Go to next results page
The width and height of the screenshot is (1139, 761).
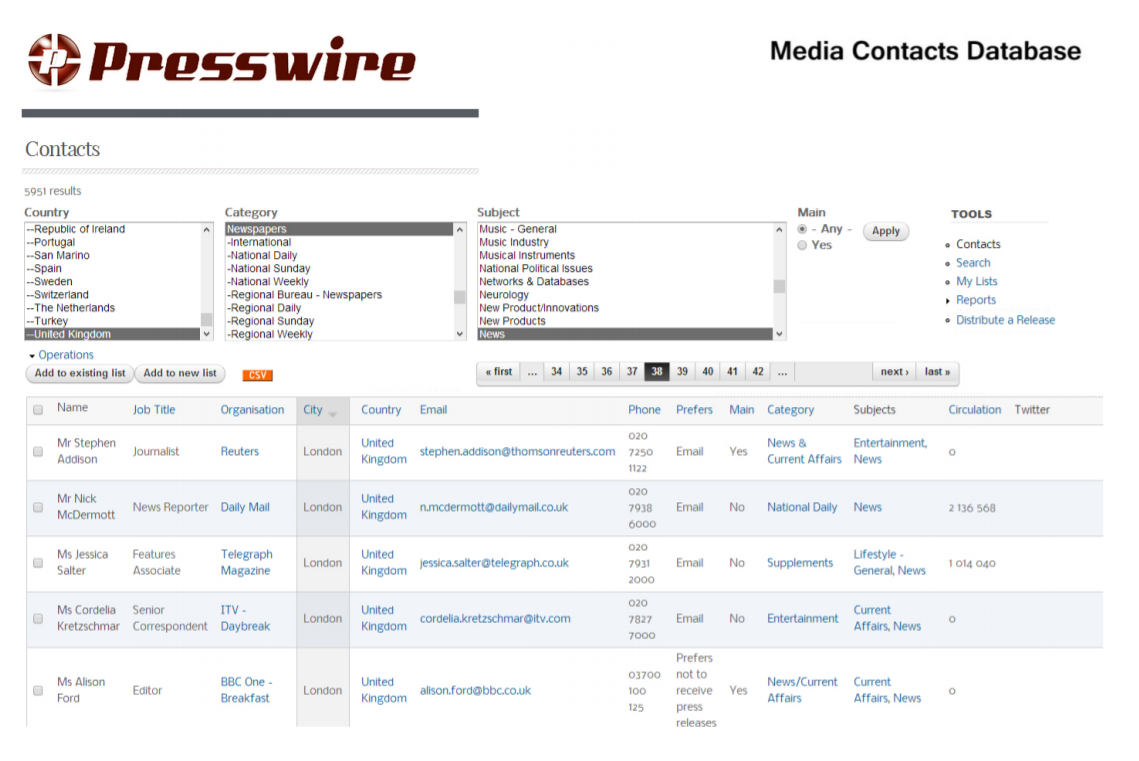tap(894, 372)
